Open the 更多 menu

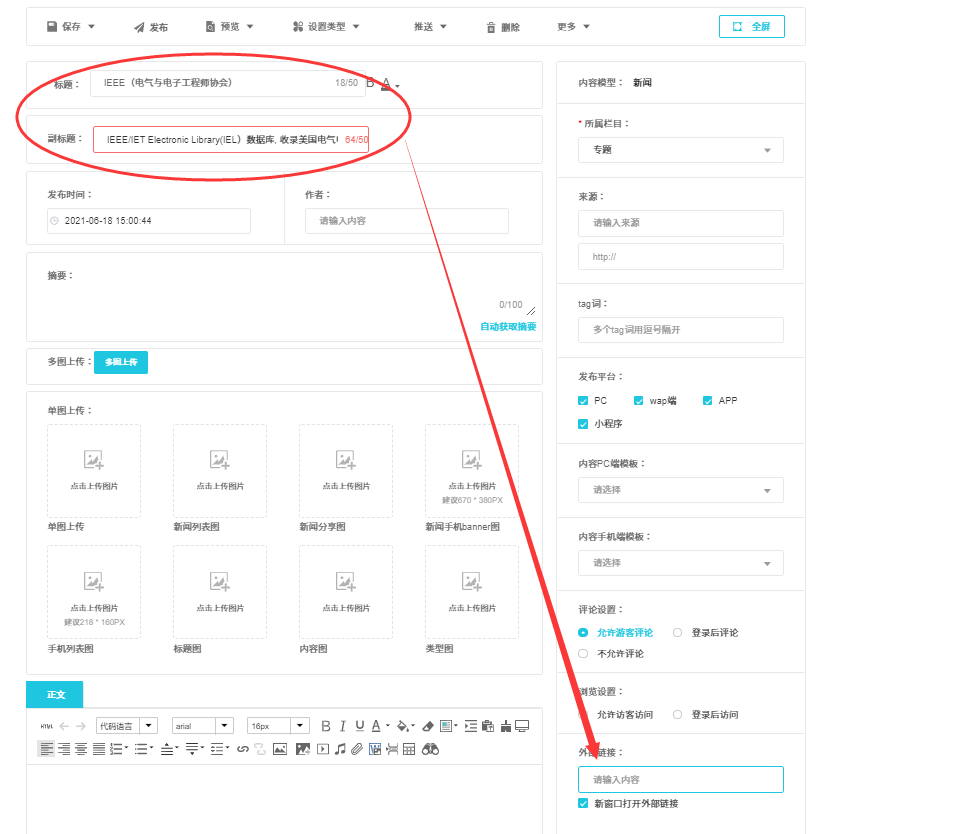tap(574, 27)
